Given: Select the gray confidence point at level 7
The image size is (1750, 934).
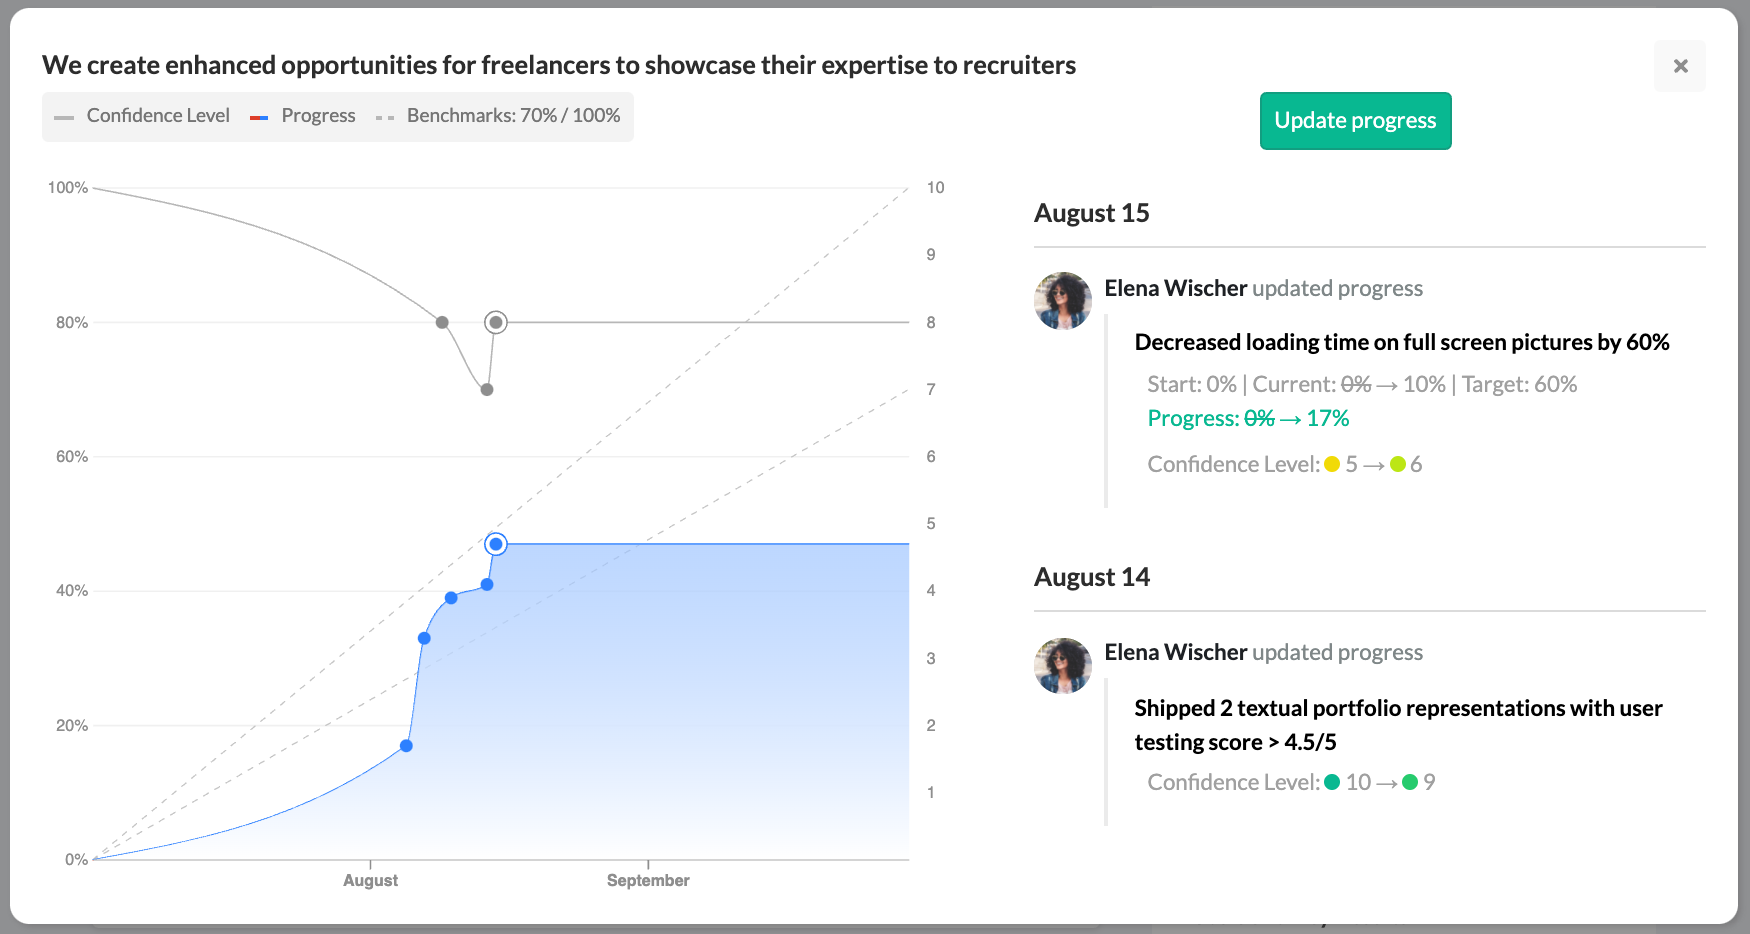Looking at the screenshot, I should point(487,390).
